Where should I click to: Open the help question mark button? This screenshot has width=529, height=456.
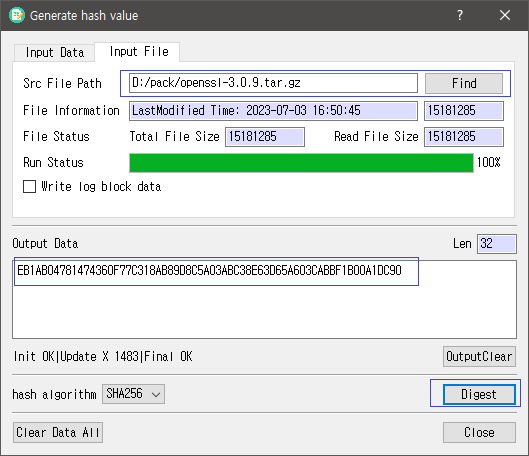(x=460, y=15)
